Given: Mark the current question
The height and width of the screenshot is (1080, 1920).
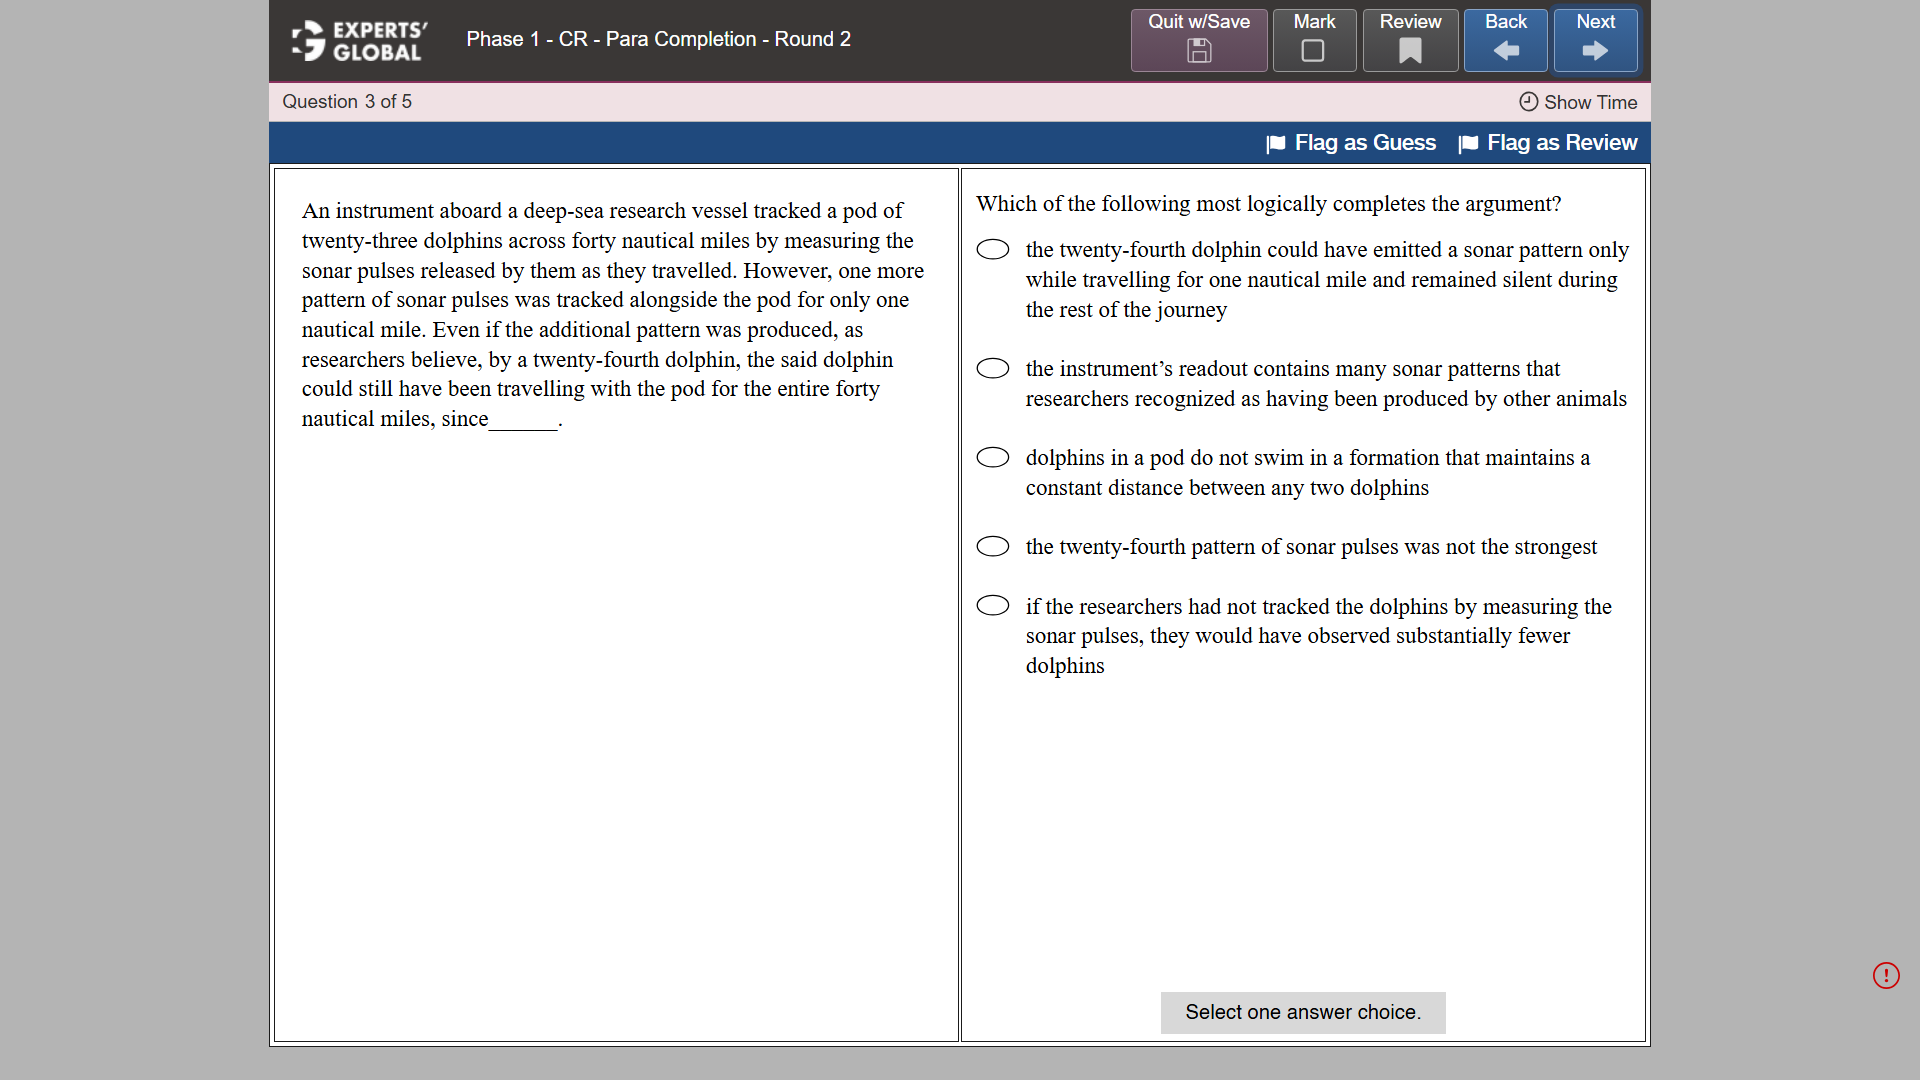Looking at the screenshot, I should (1314, 40).
